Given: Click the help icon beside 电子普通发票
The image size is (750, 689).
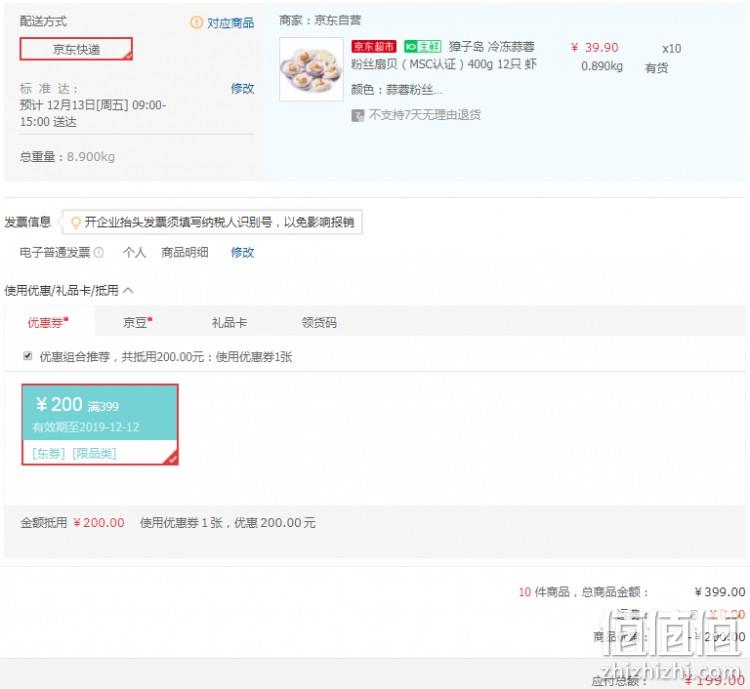Looking at the screenshot, I should click(99, 252).
